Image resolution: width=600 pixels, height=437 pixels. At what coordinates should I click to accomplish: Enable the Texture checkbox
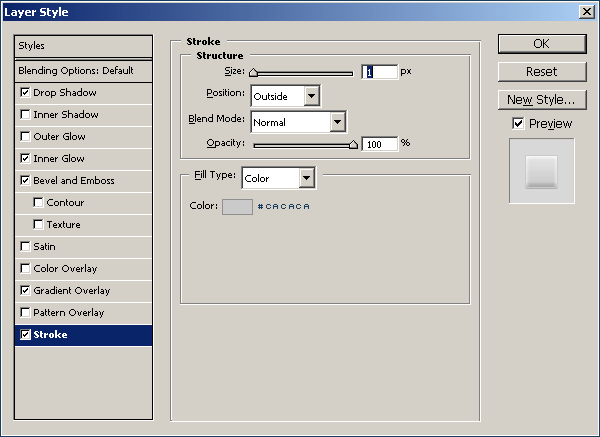[38, 225]
